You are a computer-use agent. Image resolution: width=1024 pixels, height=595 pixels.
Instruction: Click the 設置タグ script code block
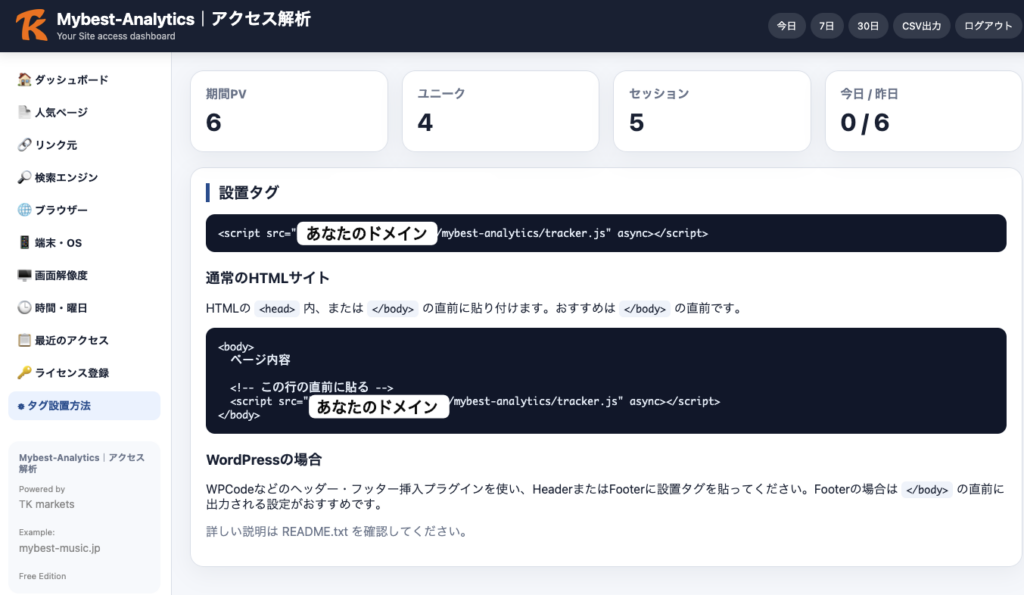pyautogui.click(x=605, y=233)
